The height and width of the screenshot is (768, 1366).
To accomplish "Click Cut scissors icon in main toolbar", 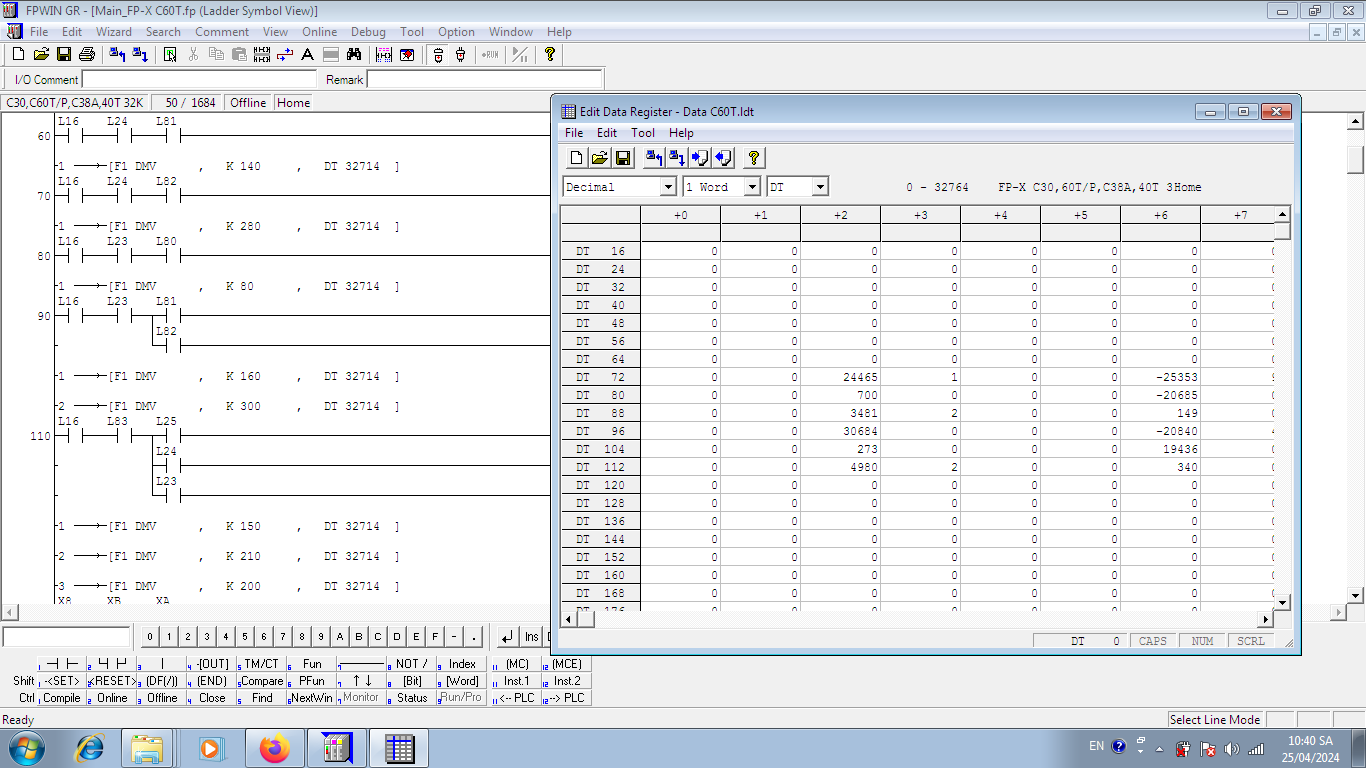I will click(193, 55).
